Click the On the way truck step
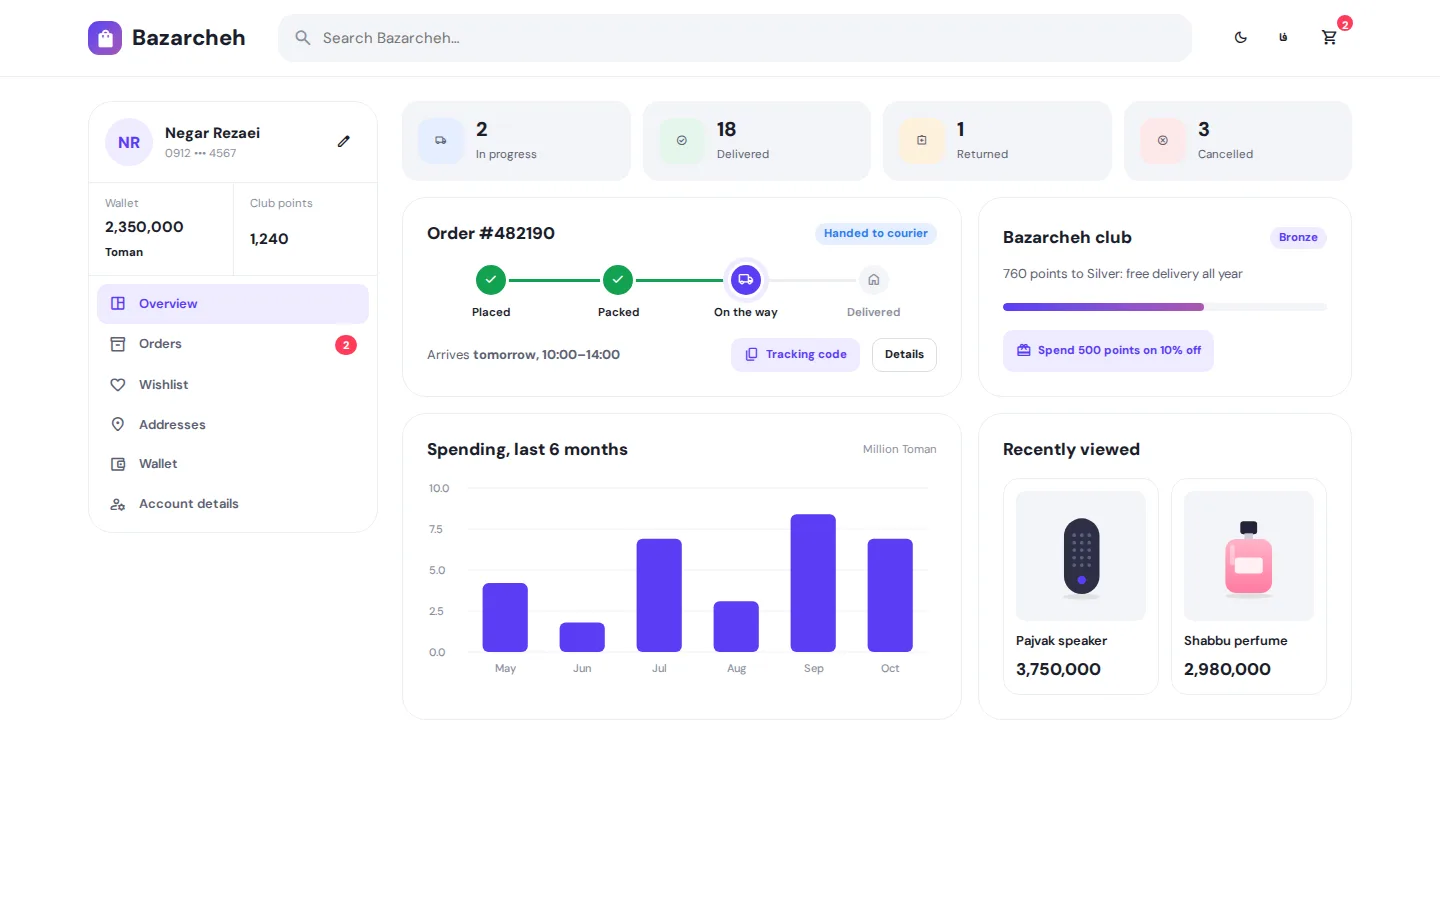Screen dimensions: 1440x900 point(746,280)
